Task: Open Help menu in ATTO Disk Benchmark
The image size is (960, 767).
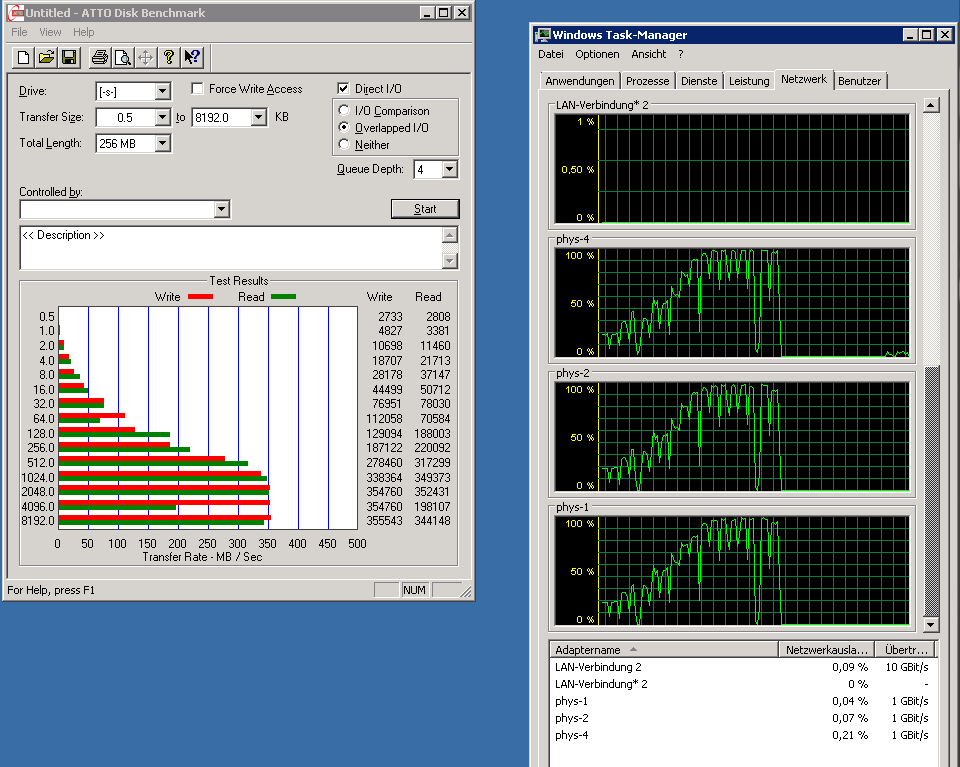Action: [x=84, y=32]
